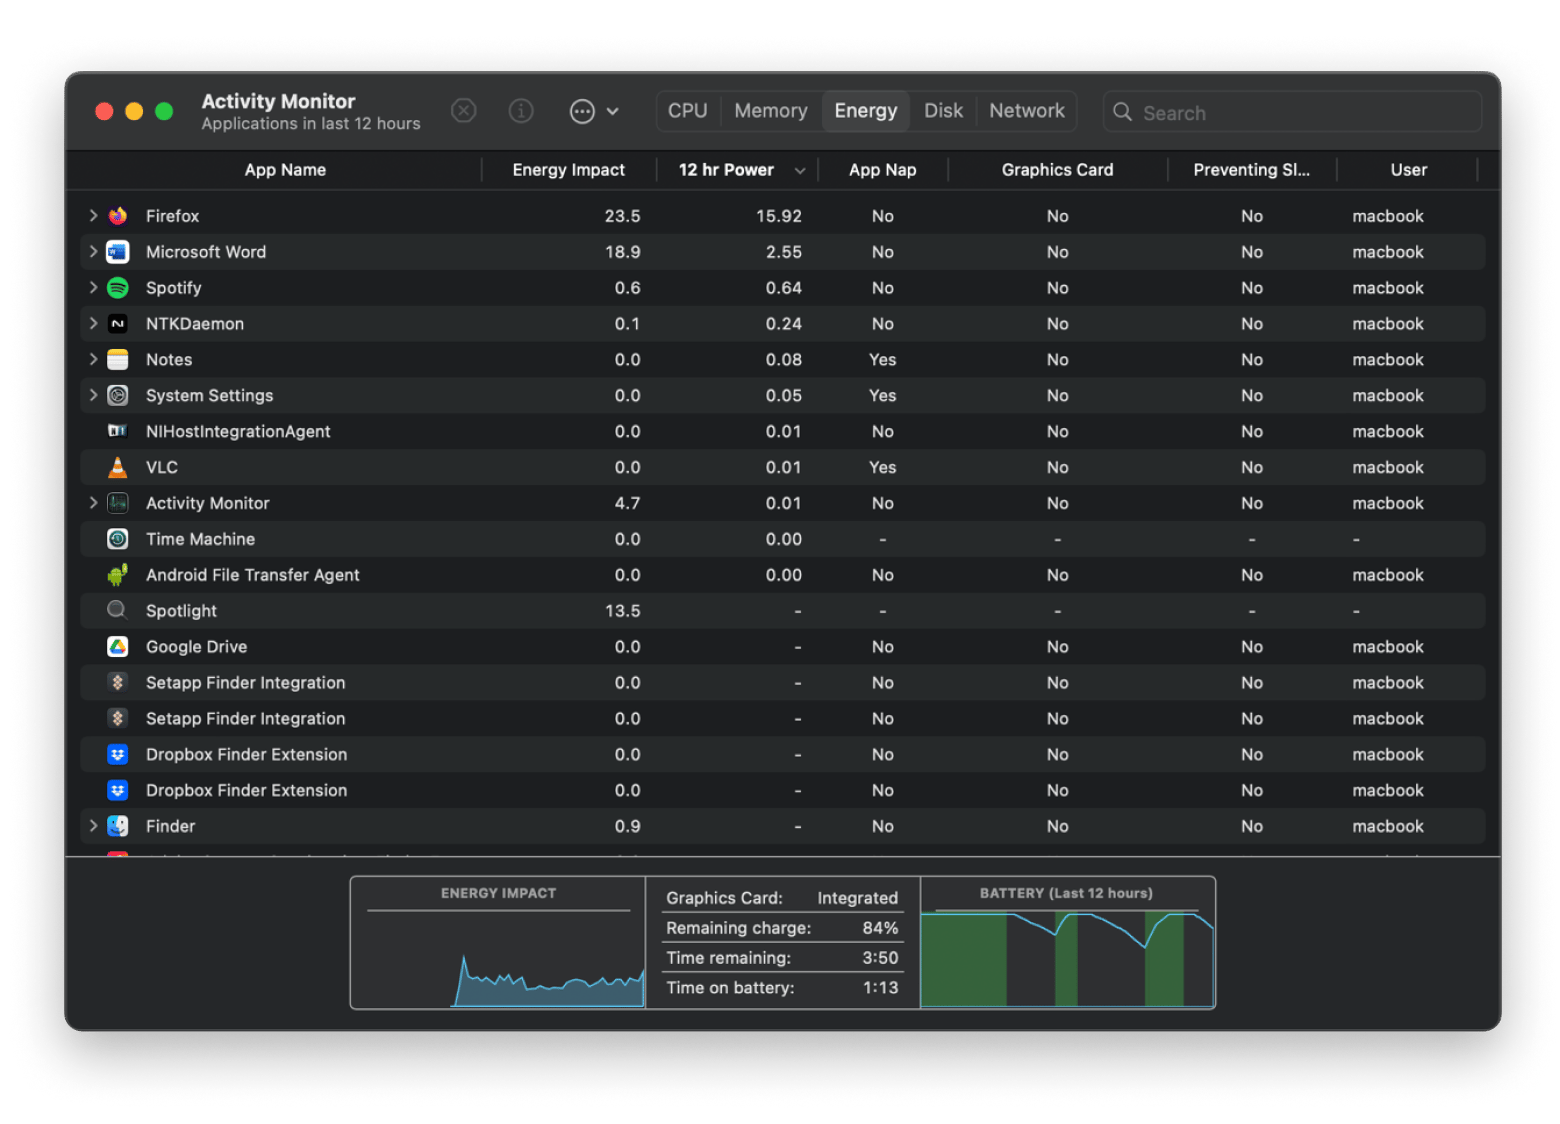Image resolution: width=1560 pixels, height=1124 pixels.
Task: Click the process info (i) icon
Action: tap(521, 111)
